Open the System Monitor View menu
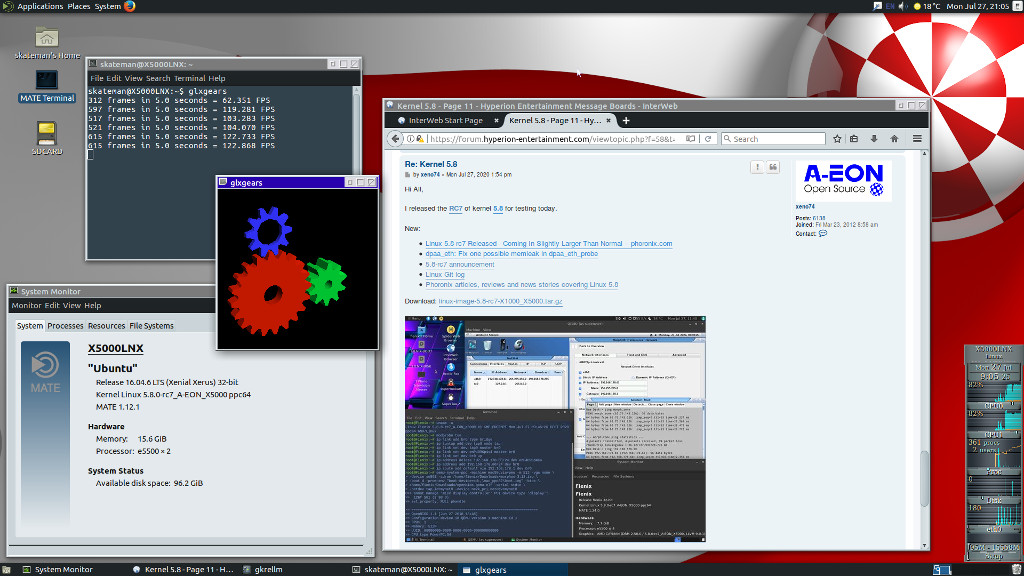Screen dimensions: 1024x576 click(x=72, y=306)
